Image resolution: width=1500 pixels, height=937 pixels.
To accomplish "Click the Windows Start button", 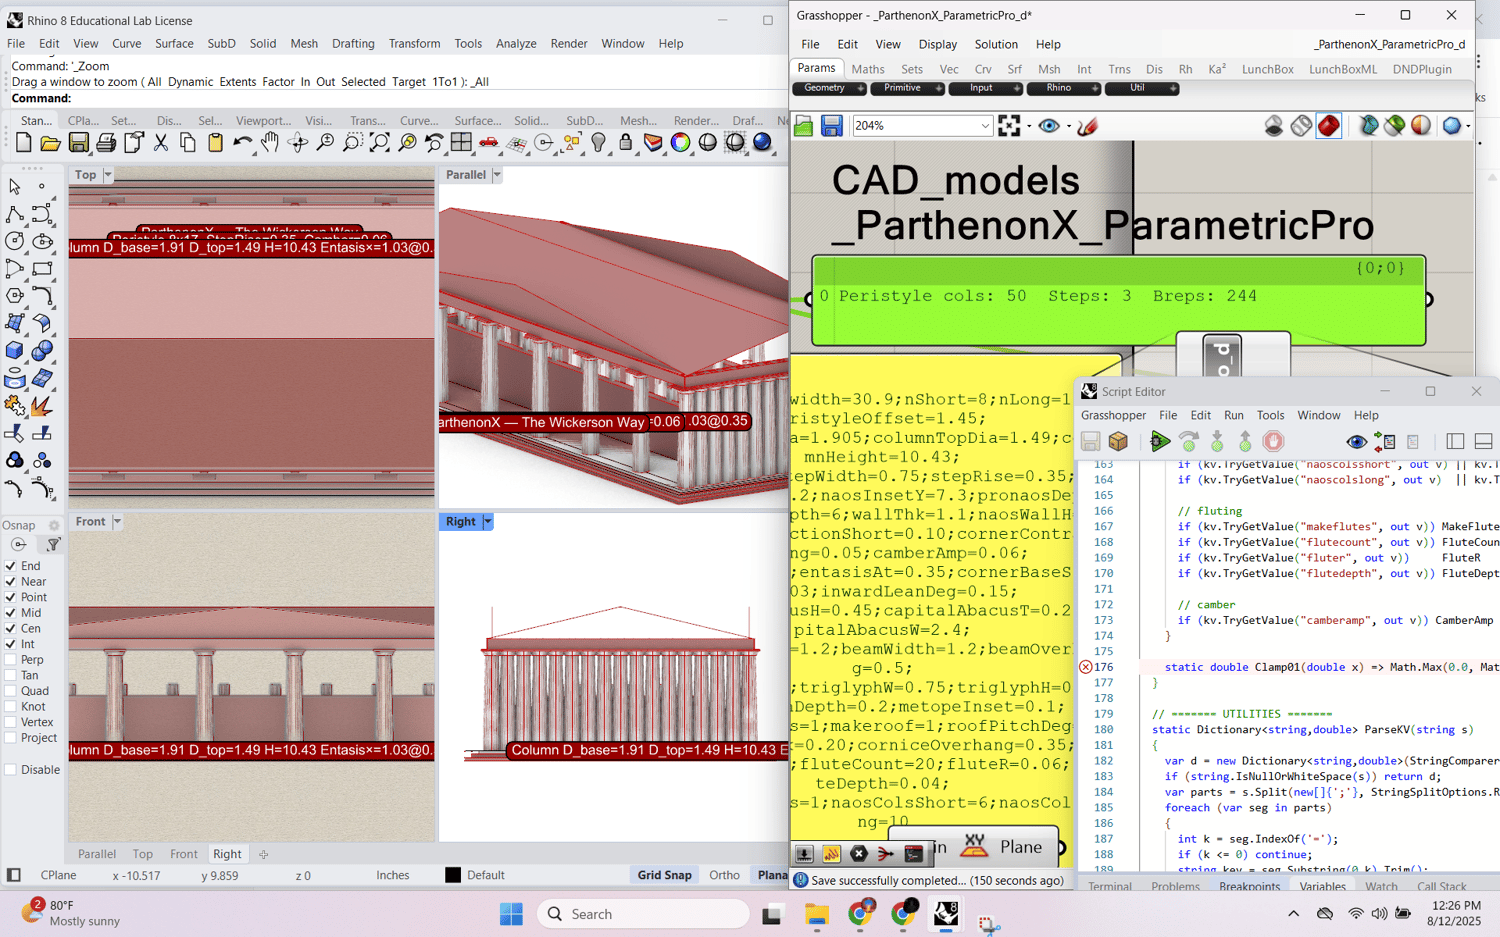I will [x=511, y=915].
